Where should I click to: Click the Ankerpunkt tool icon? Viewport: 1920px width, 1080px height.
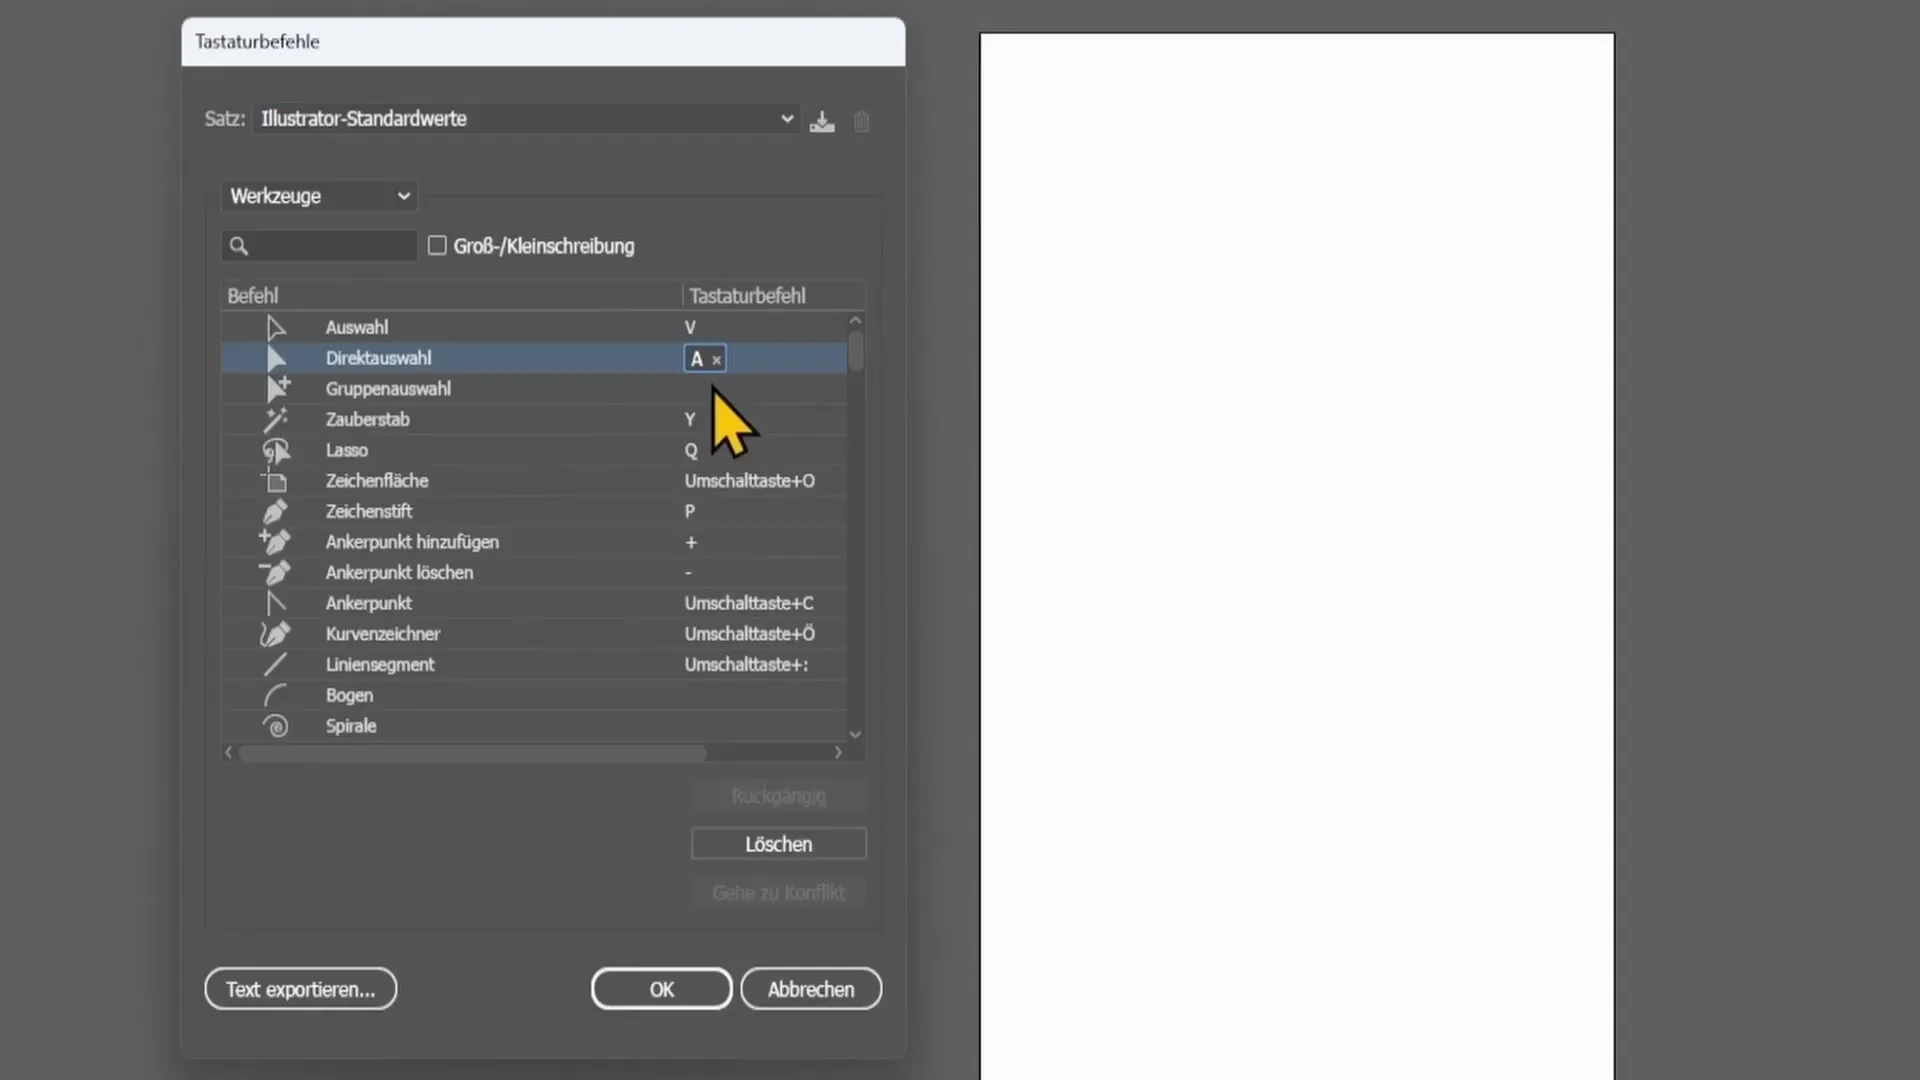coord(276,603)
